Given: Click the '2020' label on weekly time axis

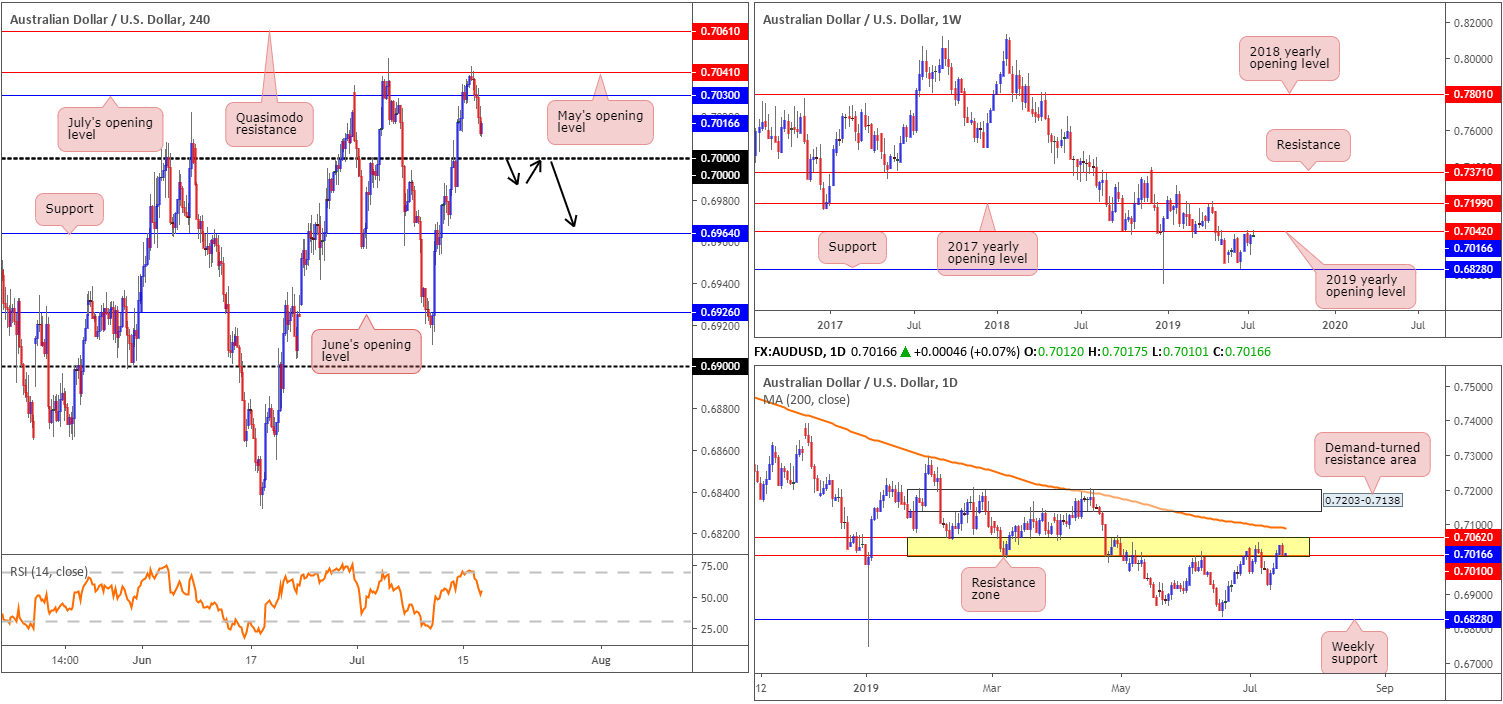Looking at the screenshot, I should 1333,325.
